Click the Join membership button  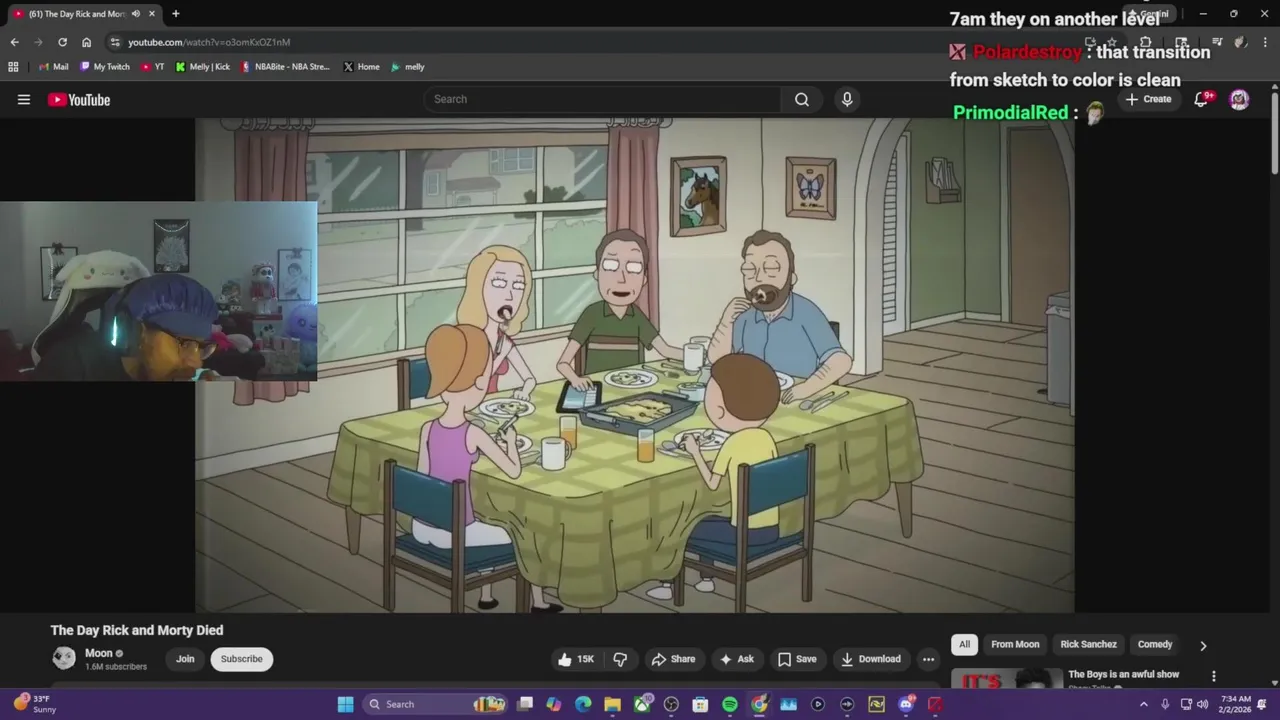185,659
